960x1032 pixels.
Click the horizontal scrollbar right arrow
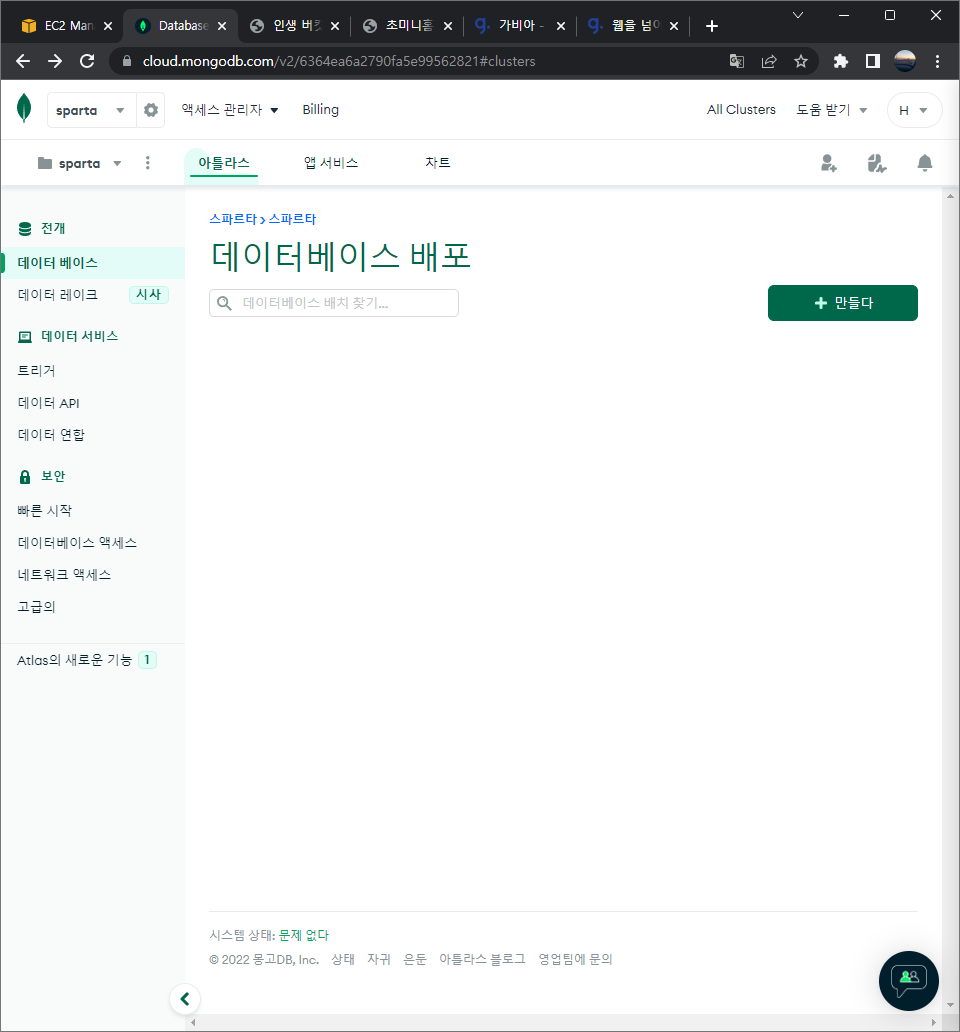(933, 1022)
